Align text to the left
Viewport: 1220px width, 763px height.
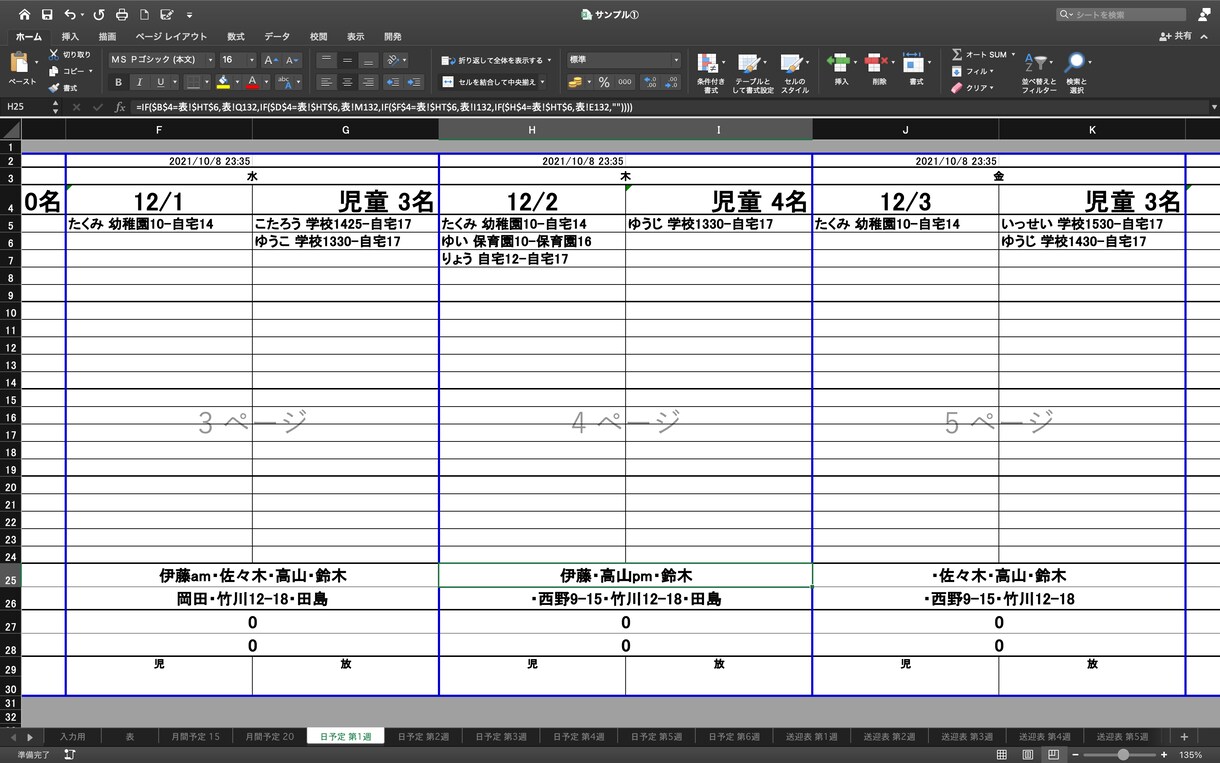(327, 82)
